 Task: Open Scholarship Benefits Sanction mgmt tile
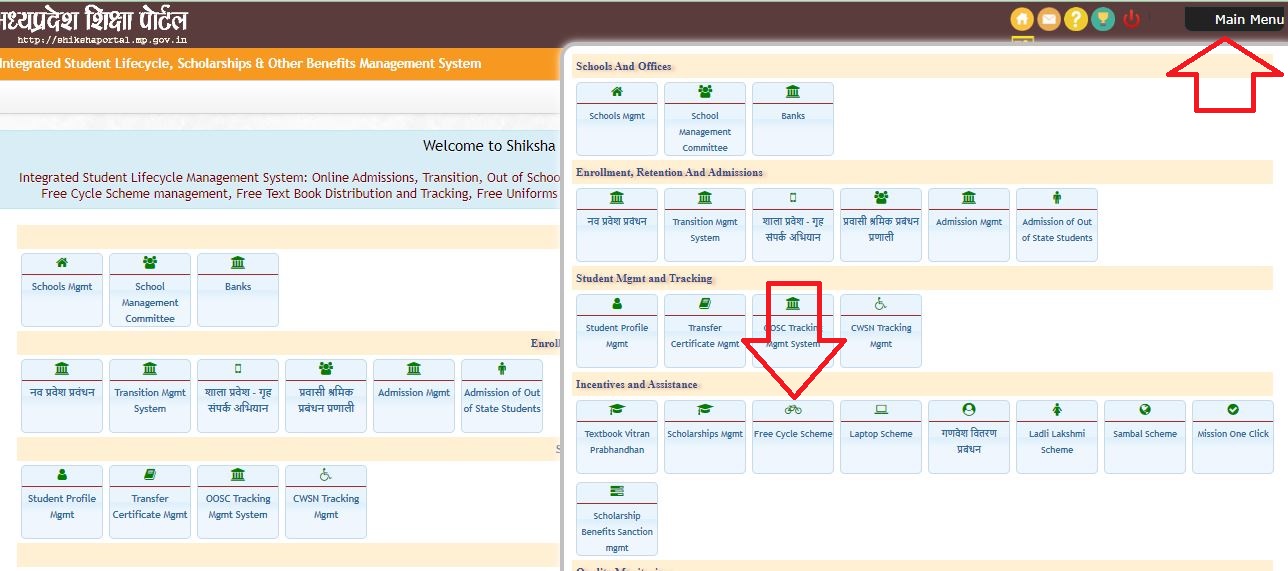pos(617,519)
